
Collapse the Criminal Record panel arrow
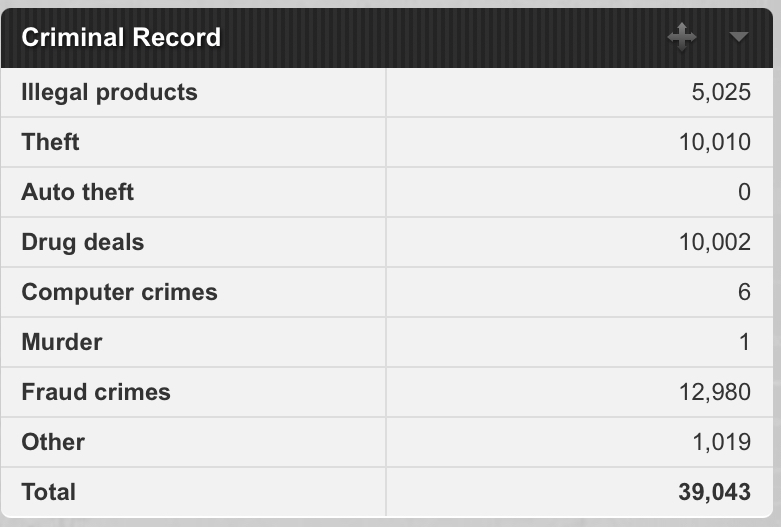click(738, 37)
